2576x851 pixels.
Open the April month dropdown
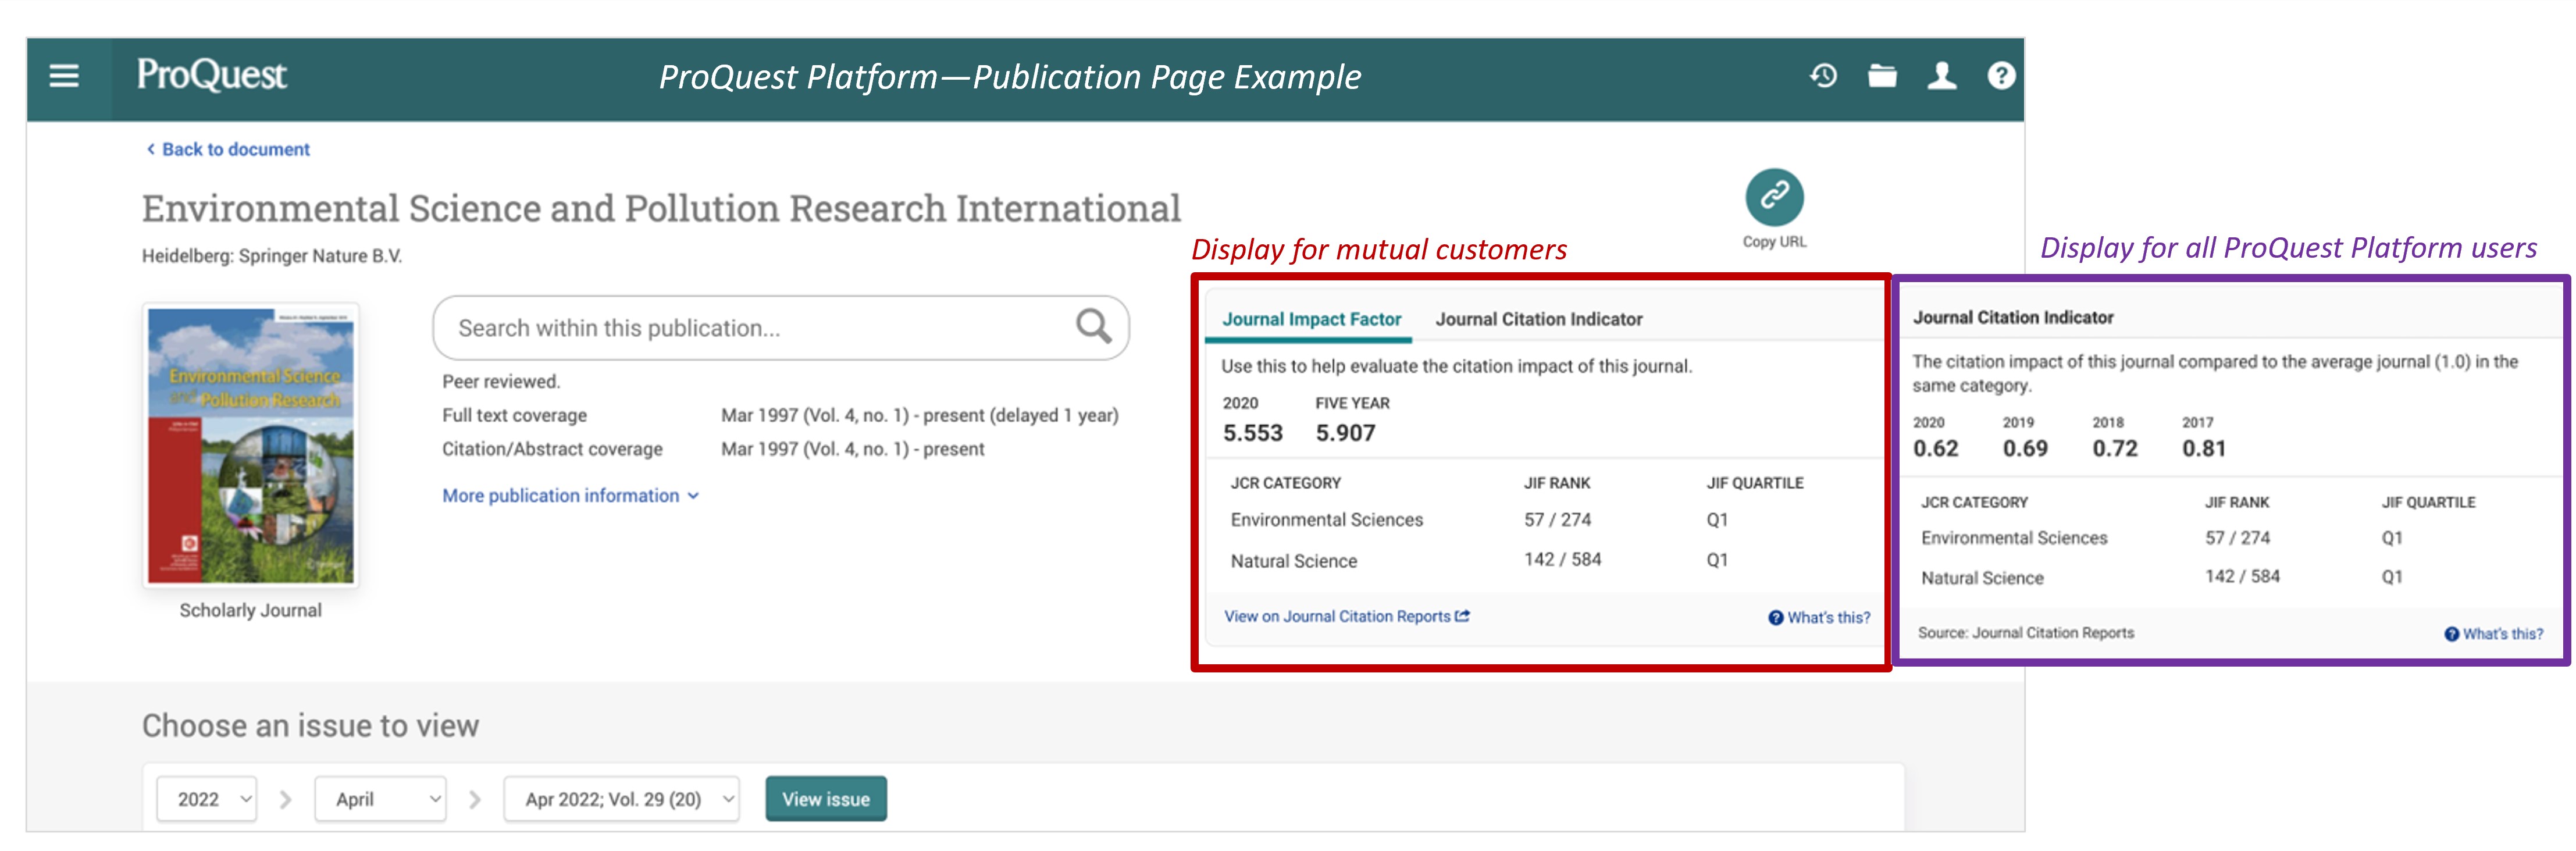(x=380, y=799)
